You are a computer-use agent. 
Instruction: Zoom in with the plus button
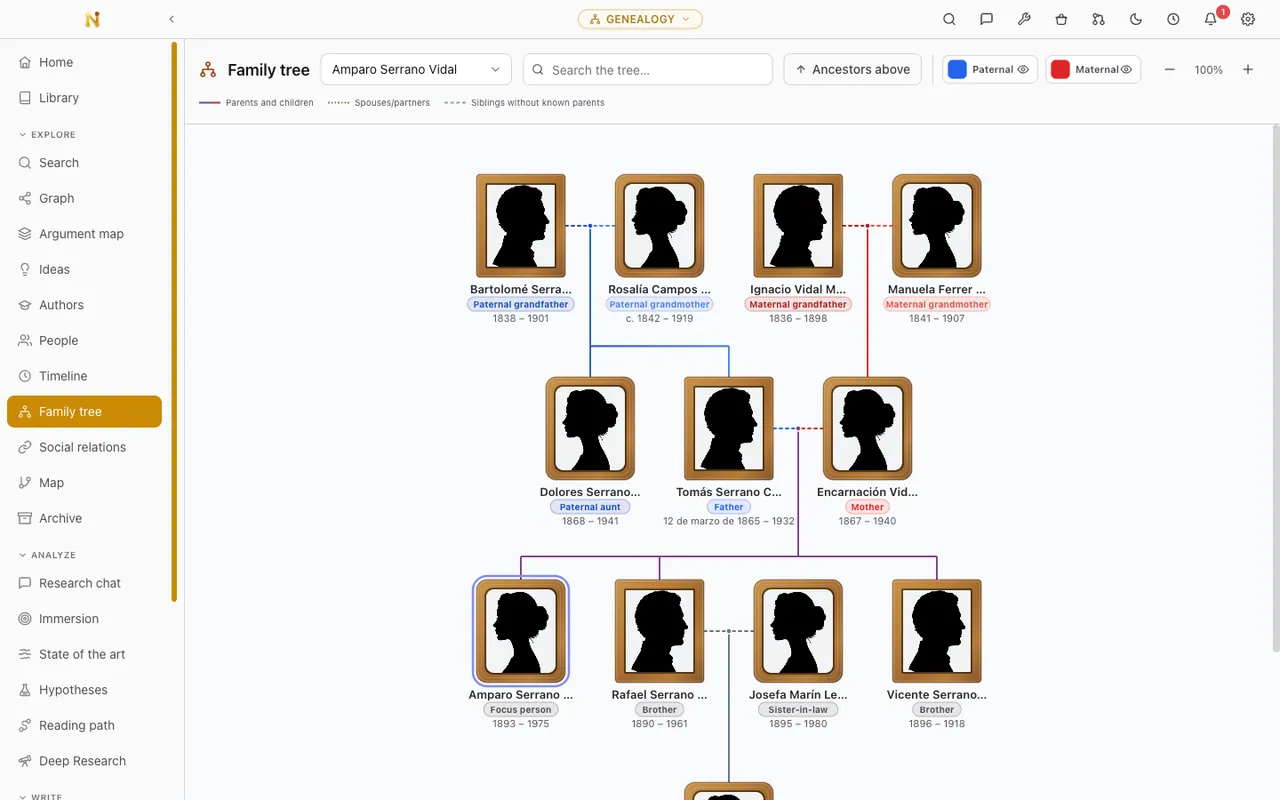click(x=1248, y=70)
